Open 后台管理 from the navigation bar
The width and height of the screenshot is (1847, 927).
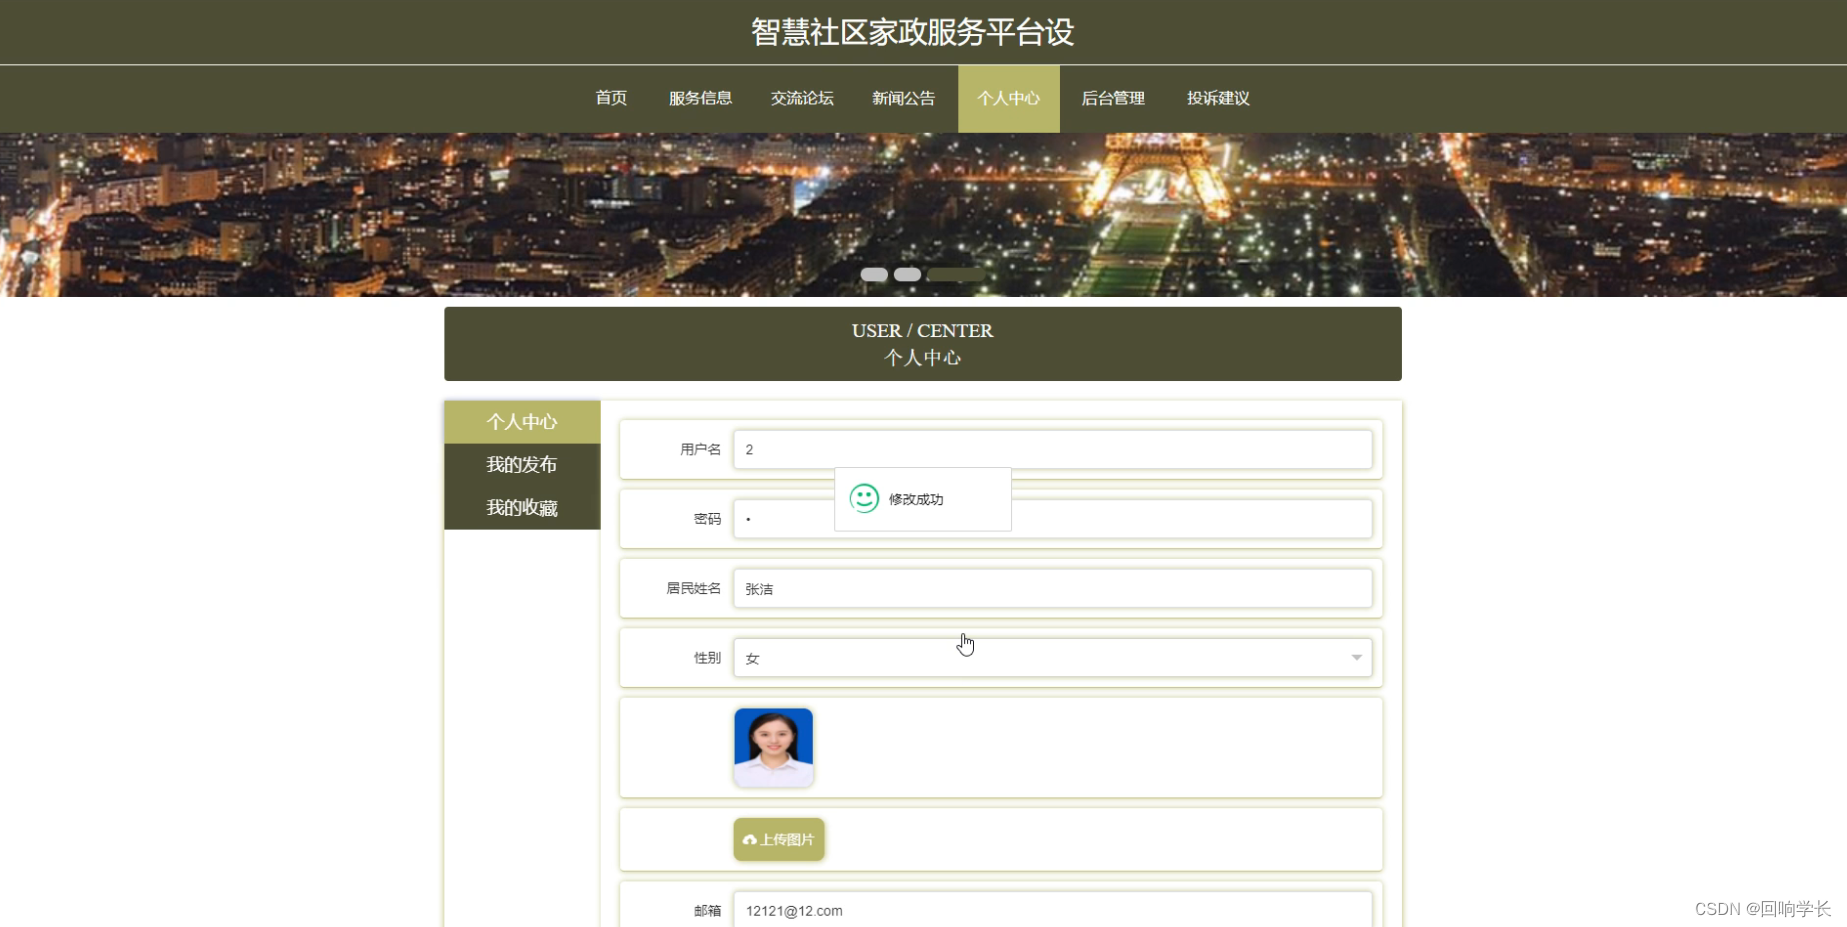[x=1112, y=98]
